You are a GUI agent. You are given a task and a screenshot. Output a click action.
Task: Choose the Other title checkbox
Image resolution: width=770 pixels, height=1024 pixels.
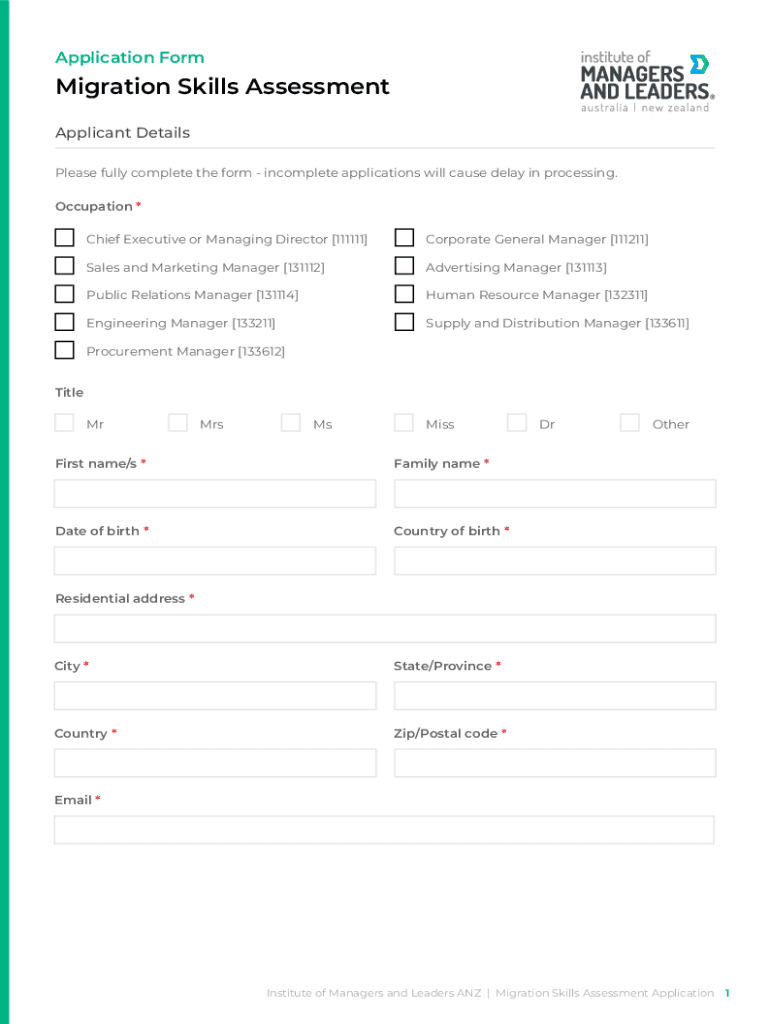630,423
